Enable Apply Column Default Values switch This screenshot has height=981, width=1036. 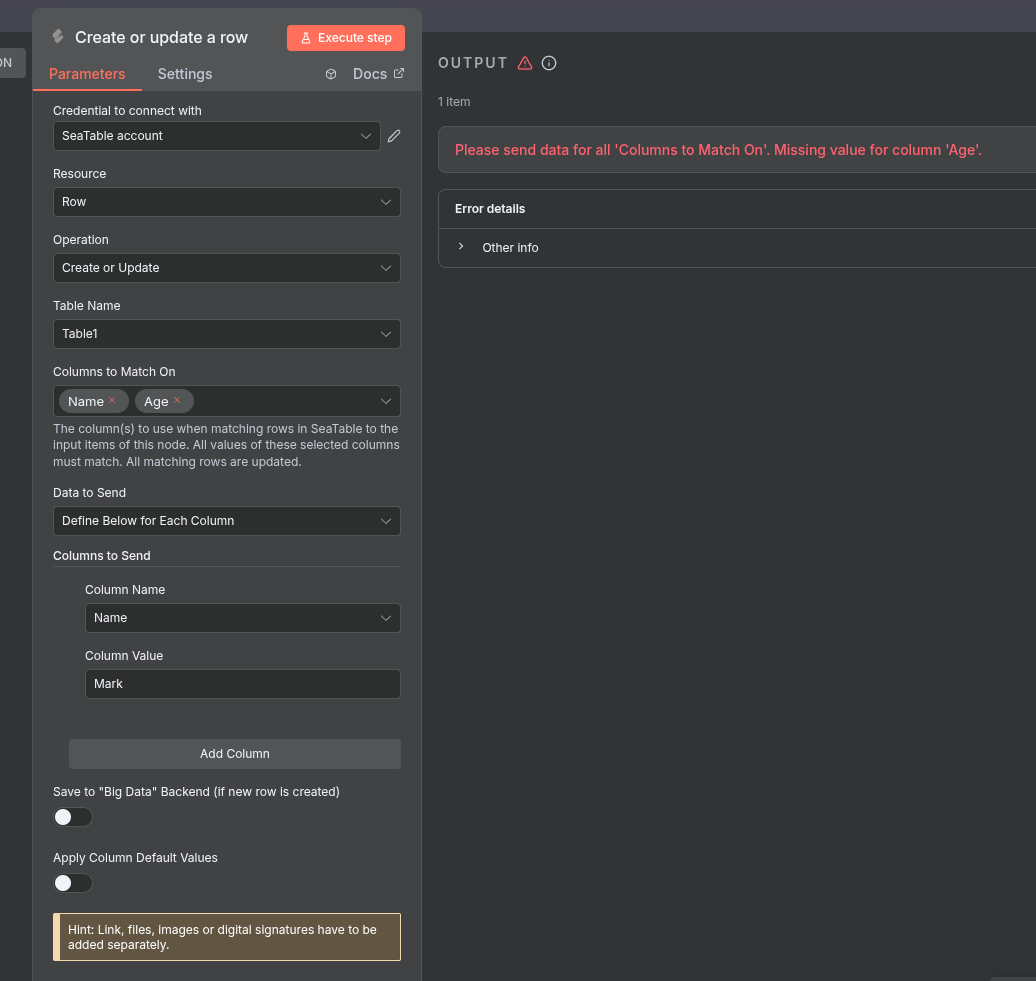tap(73, 883)
